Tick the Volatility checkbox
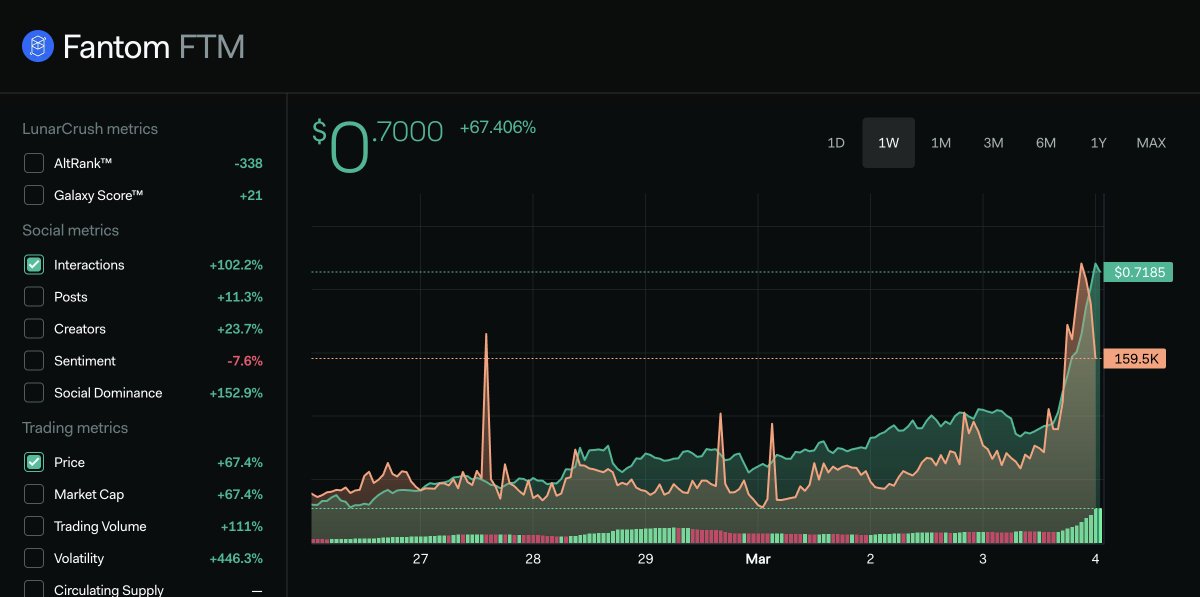1200x597 pixels. (34, 558)
